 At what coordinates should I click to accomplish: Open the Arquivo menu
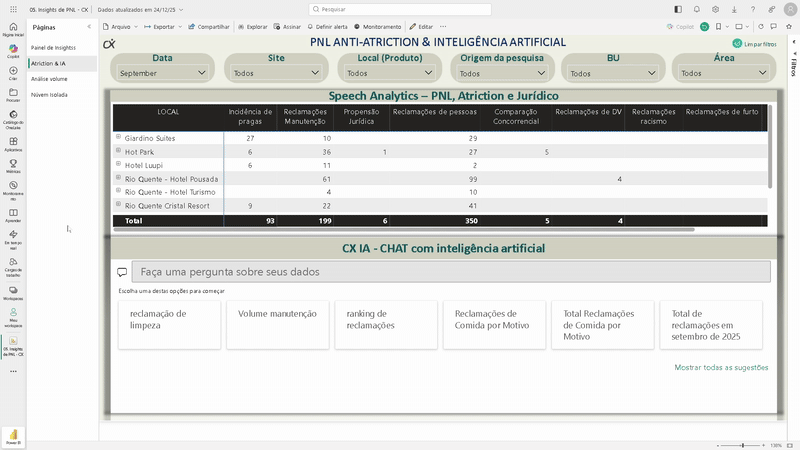pos(120,27)
